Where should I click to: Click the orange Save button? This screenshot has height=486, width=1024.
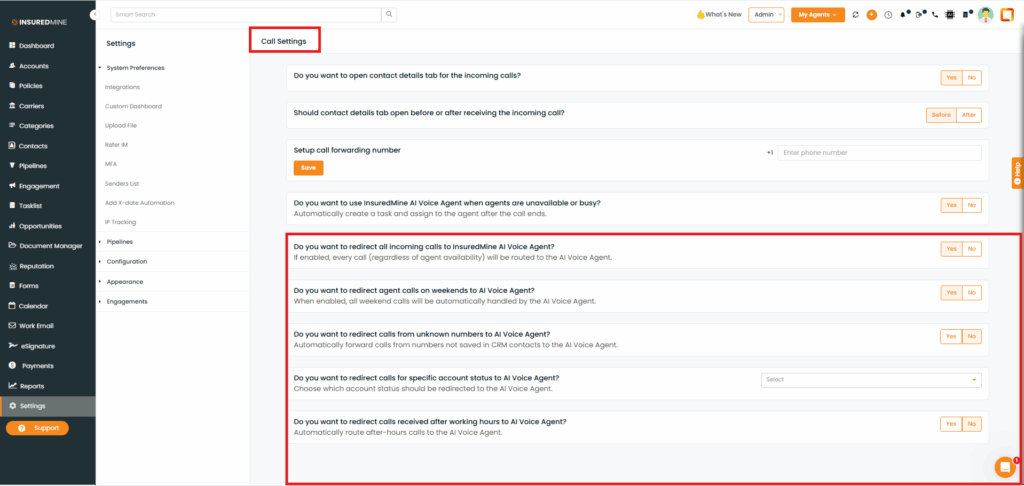pyautogui.click(x=308, y=168)
